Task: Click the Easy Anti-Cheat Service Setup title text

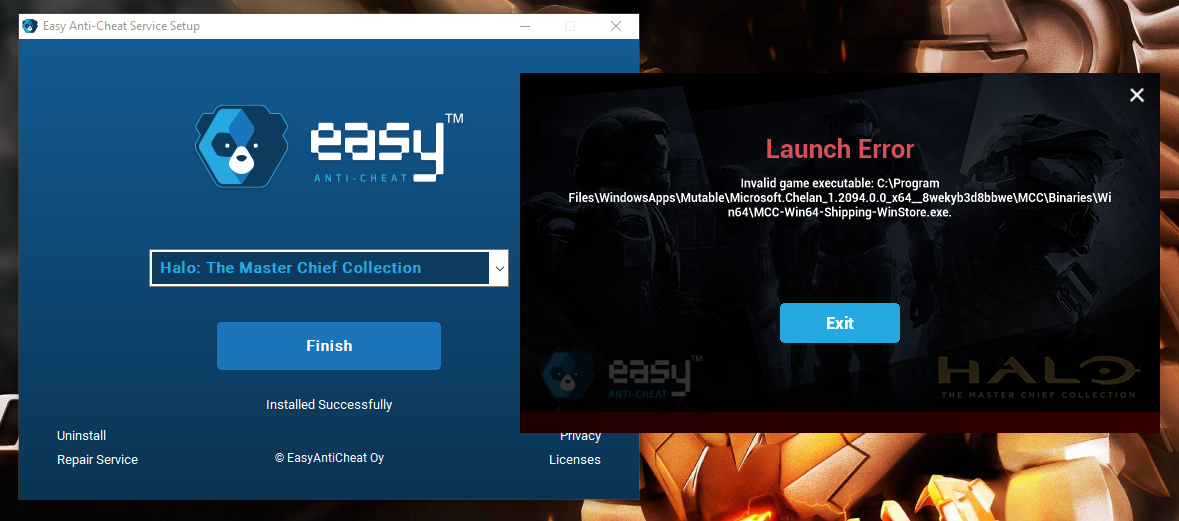Action: 121,26
